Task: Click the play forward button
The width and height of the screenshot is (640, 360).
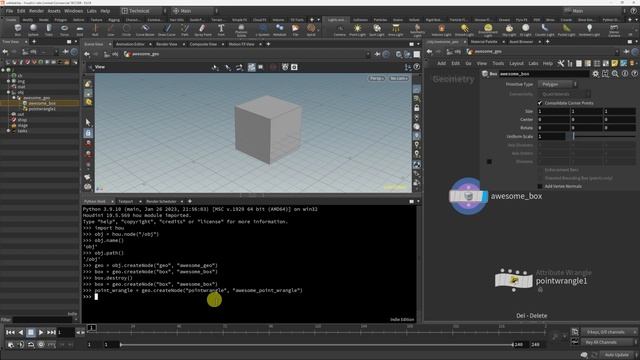Action: point(41,333)
